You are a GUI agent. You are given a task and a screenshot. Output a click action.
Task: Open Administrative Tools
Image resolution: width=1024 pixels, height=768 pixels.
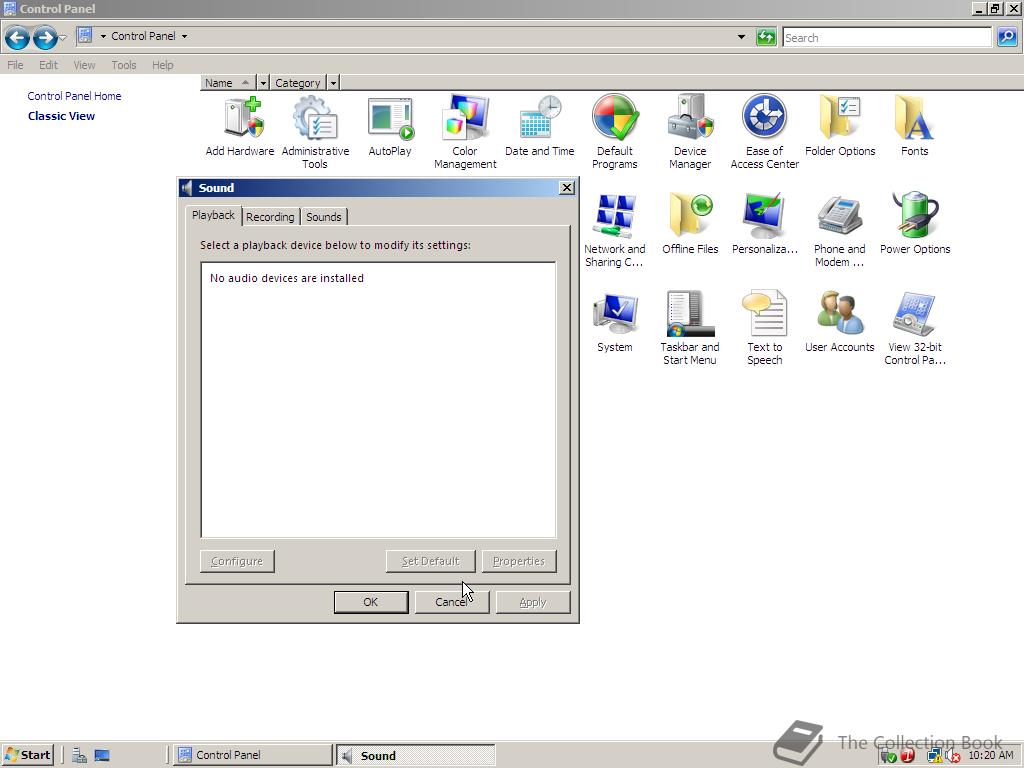point(315,133)
